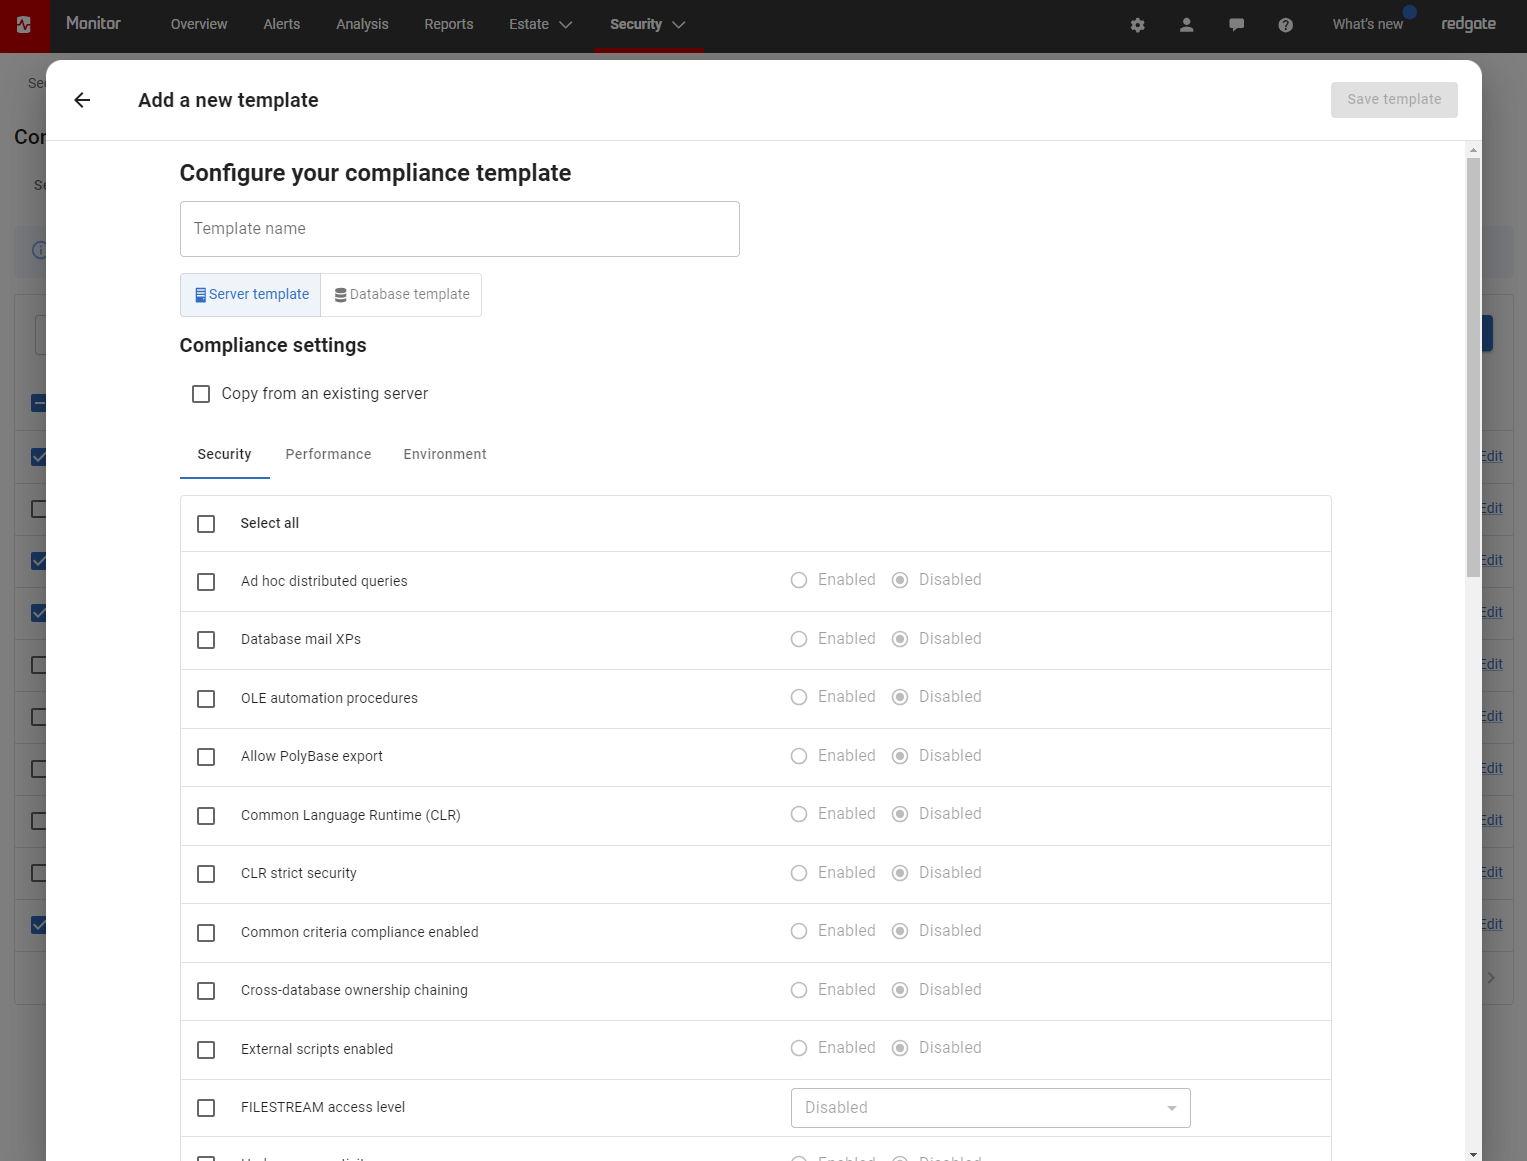Screen dimensions: 1527x1161
Task: Check OLE automation procedures checkbox
Action: tap(206, 699)
